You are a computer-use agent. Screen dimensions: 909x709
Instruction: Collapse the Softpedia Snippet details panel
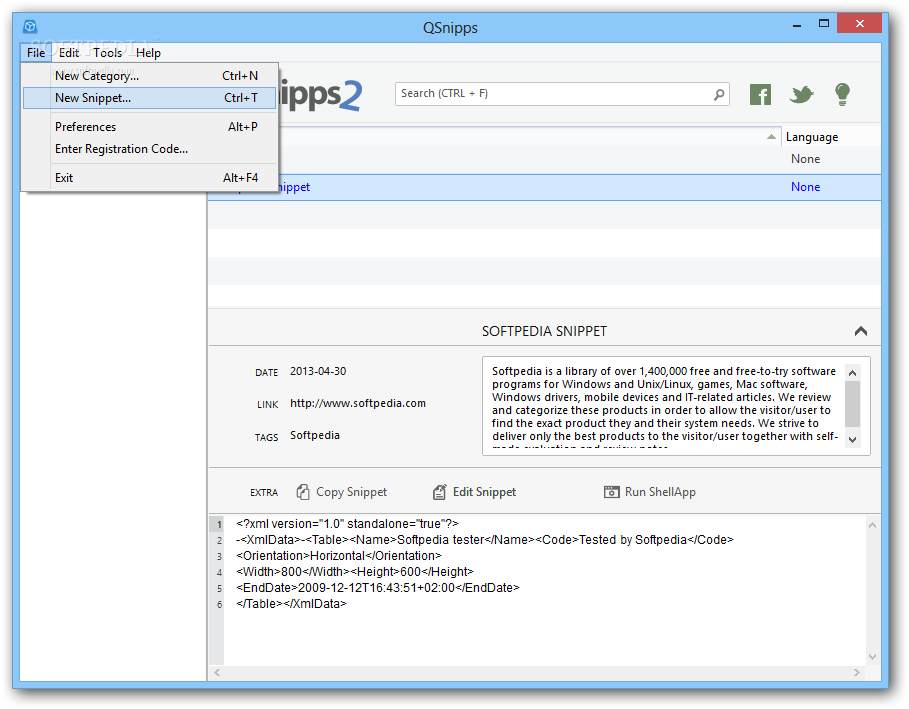[861, 331]
